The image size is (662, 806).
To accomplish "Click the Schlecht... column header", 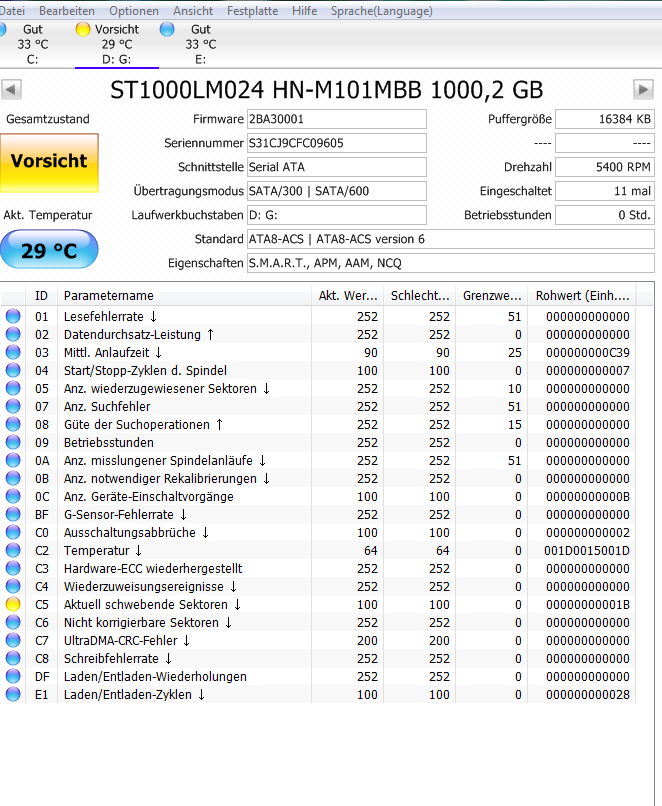I will (420, 296).
